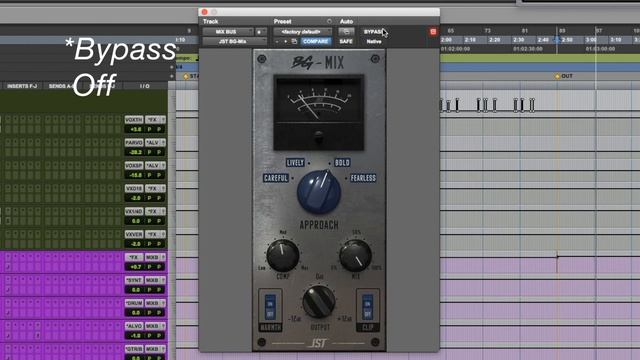Click the BG-MIX title on the plugin

pos(318,62)
